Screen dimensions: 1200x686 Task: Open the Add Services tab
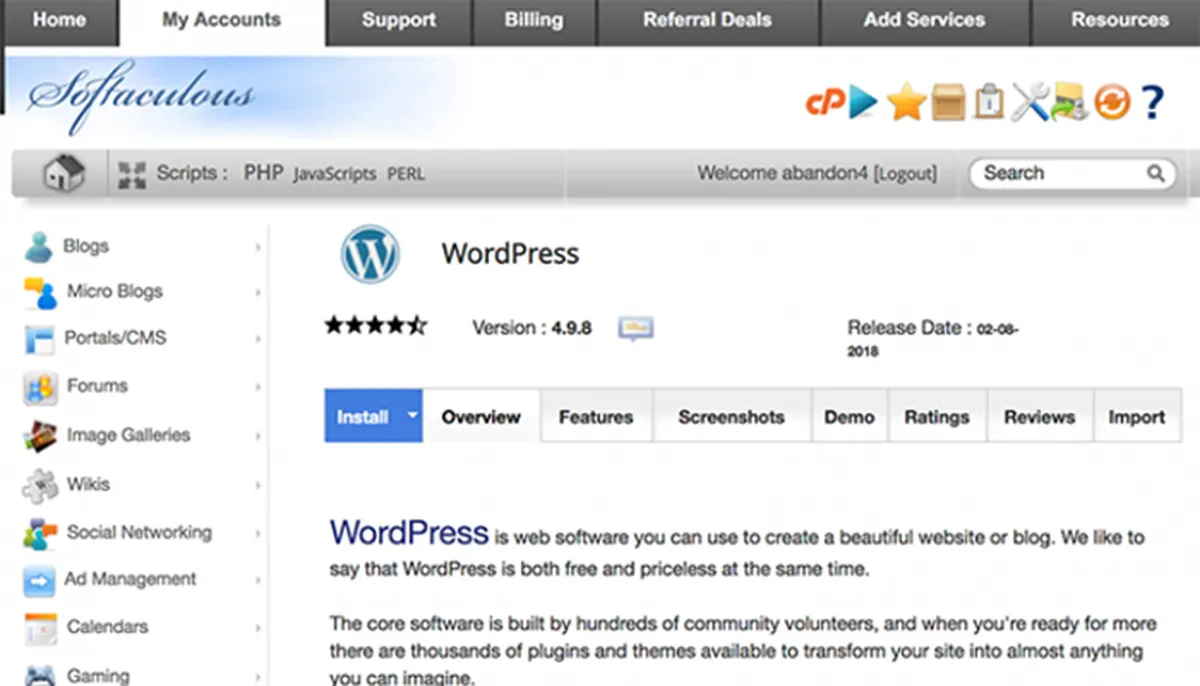pyautogui.click(x=925, y=20)
